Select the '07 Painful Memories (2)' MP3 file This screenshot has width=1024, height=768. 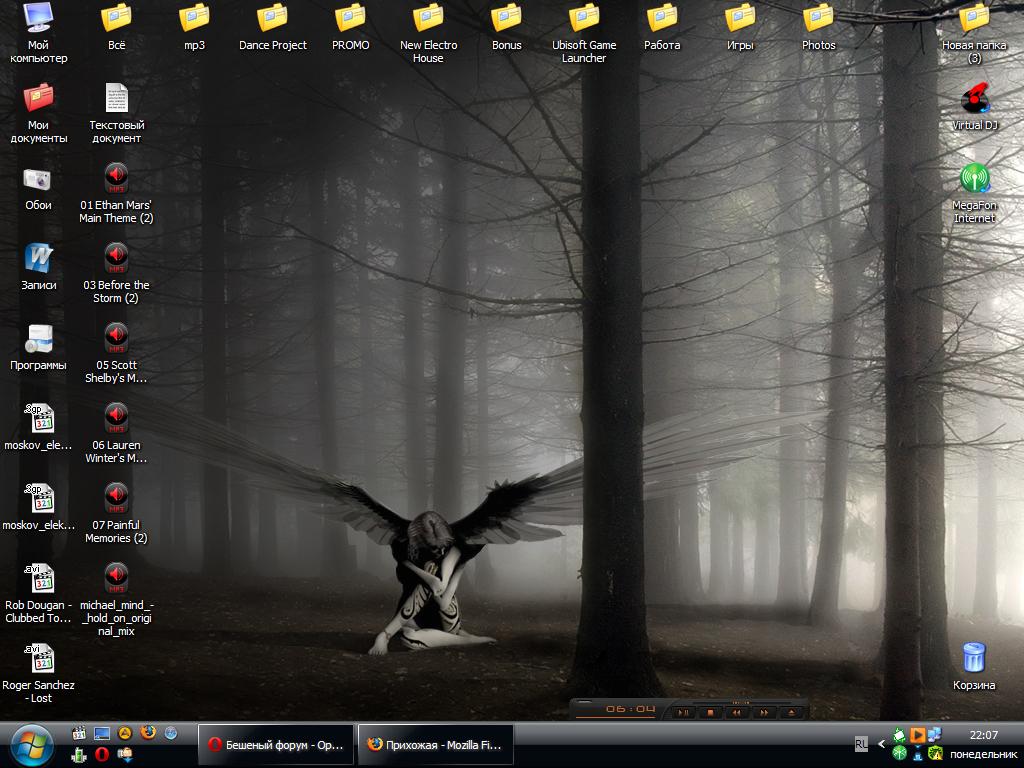tap(116, 498)
